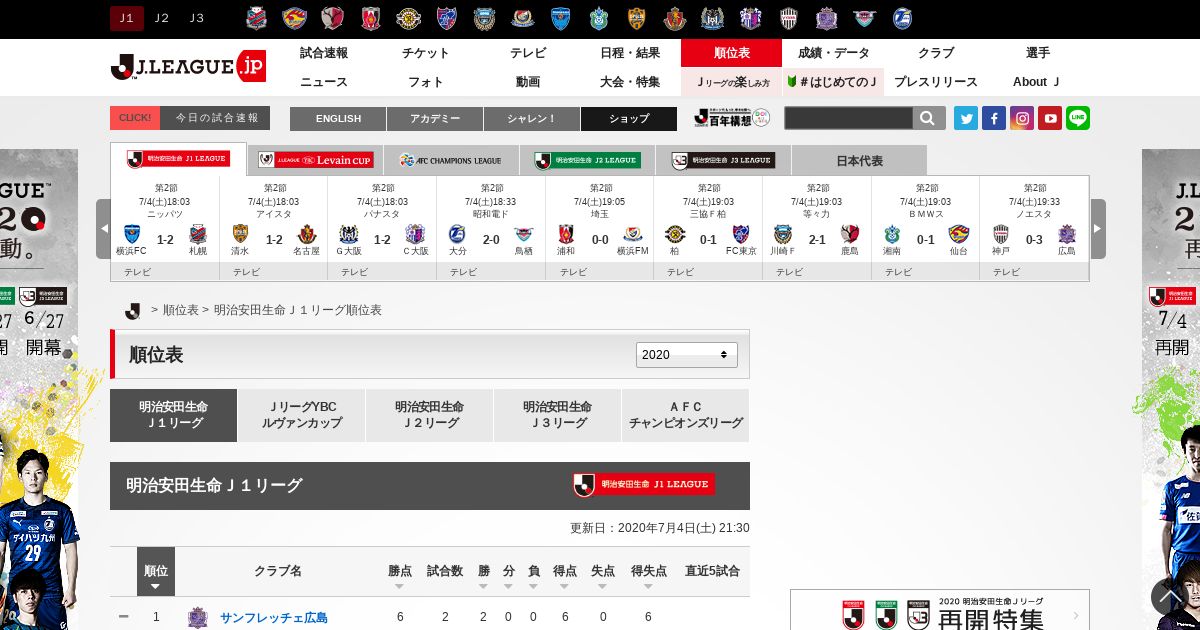
Task: Click the J.LEAGUE.jp site logo
Action: [x=188, y=67]
